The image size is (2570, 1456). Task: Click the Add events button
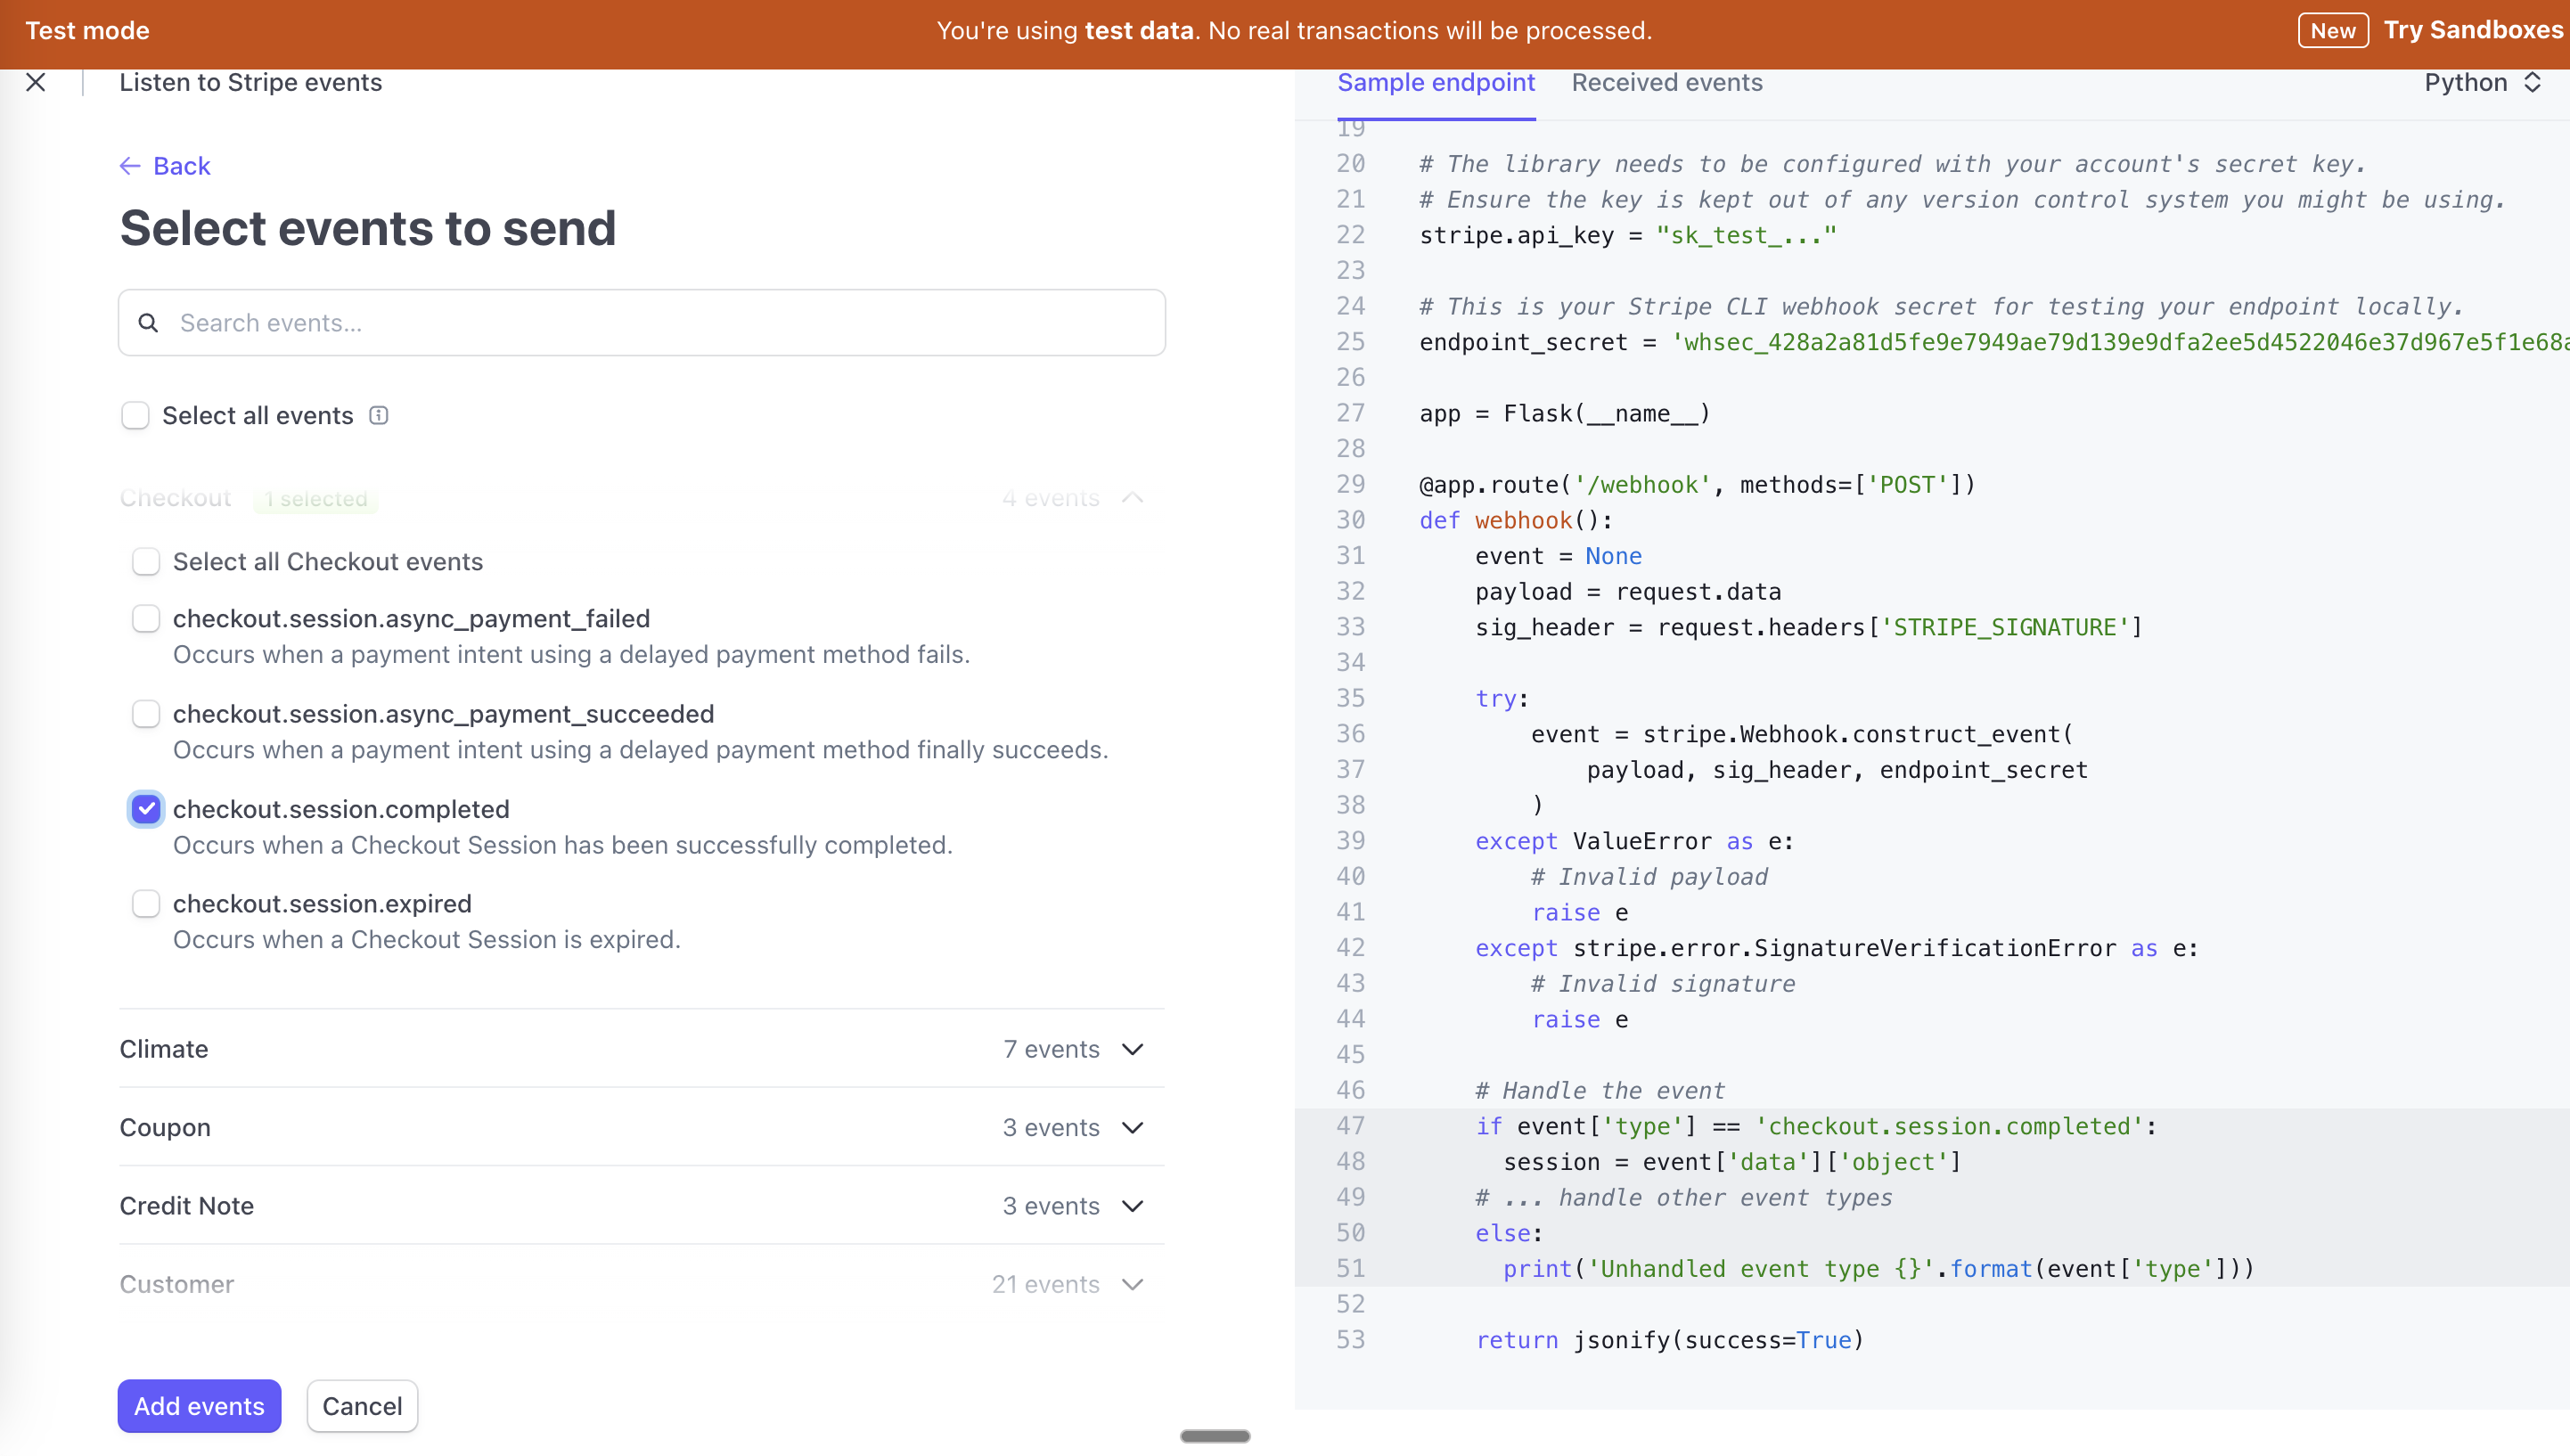199,1406
